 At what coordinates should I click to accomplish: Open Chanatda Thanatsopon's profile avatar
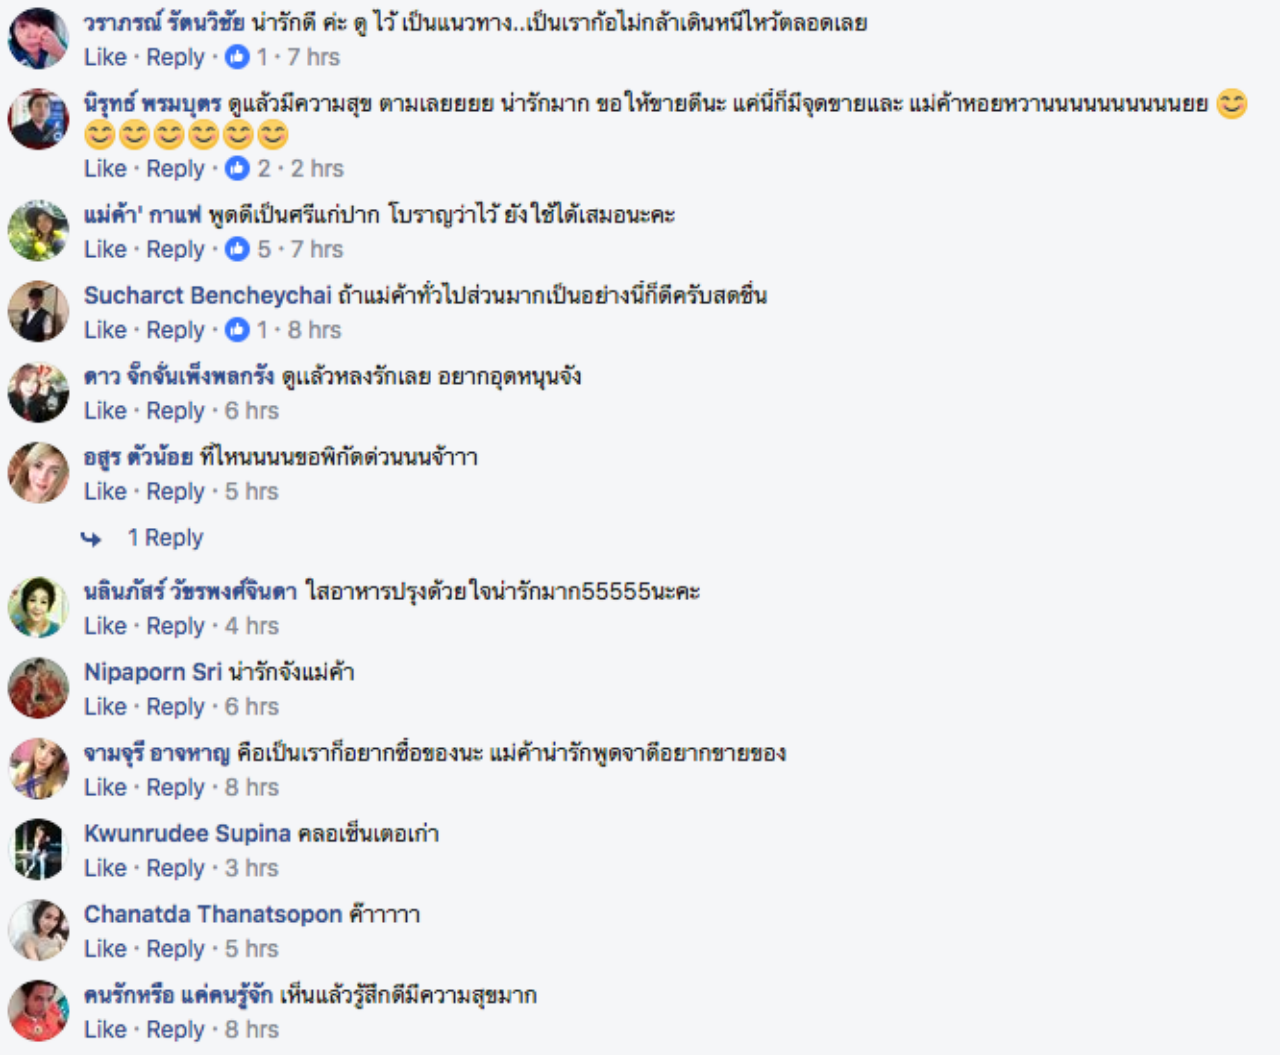(x=38, y=930)
